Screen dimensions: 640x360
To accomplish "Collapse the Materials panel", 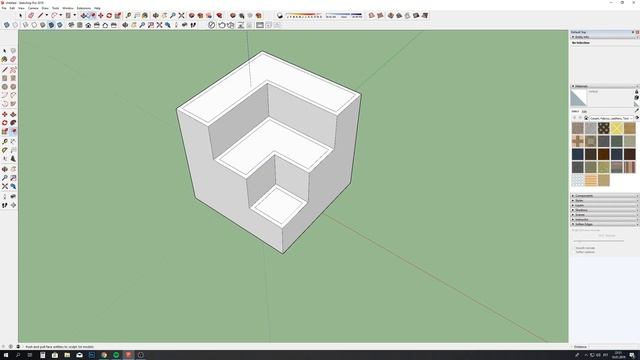I will point(573,86).
